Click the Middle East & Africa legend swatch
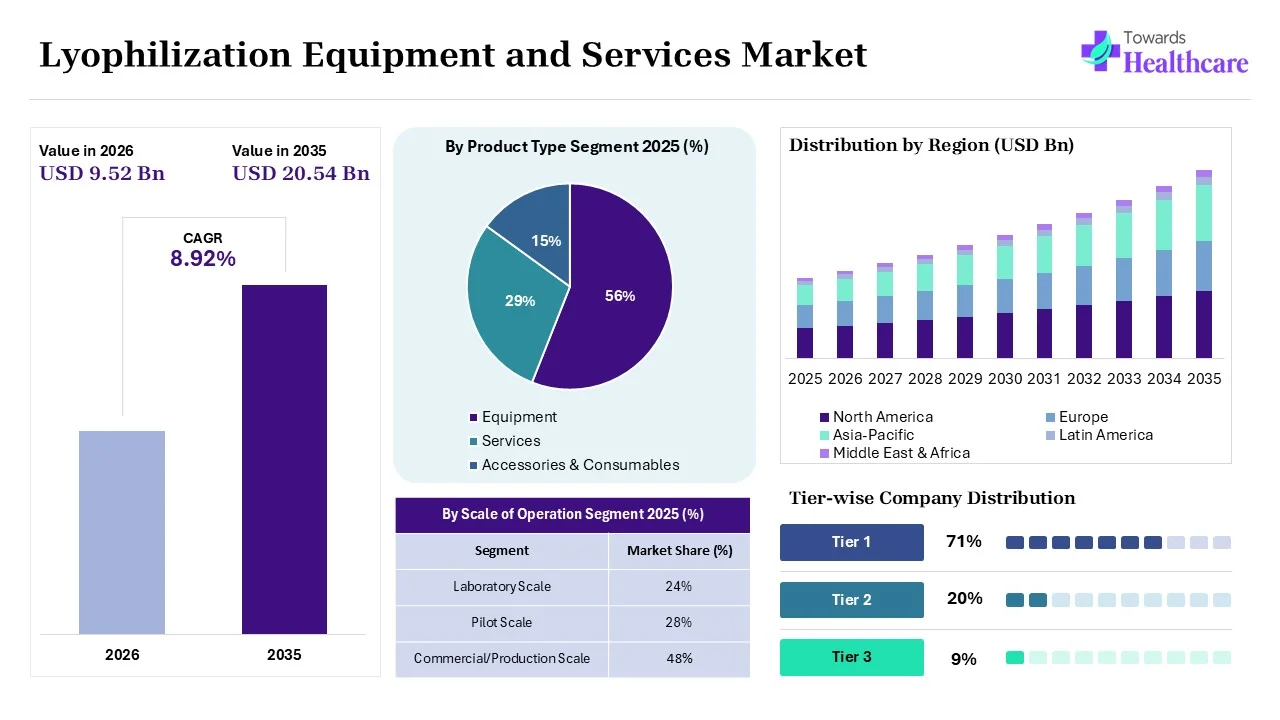The width and height of the screenshot is (1280, 720). point(824,453)
